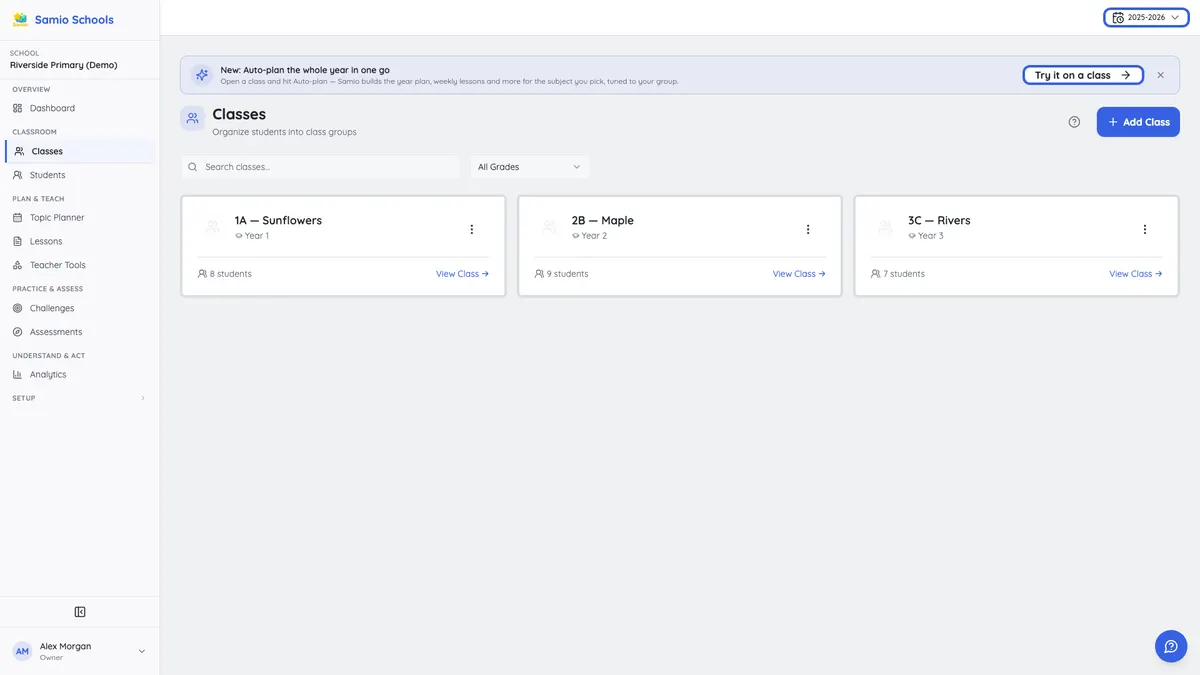Go to Challenges in the sidebar

(x=79, y=308)
